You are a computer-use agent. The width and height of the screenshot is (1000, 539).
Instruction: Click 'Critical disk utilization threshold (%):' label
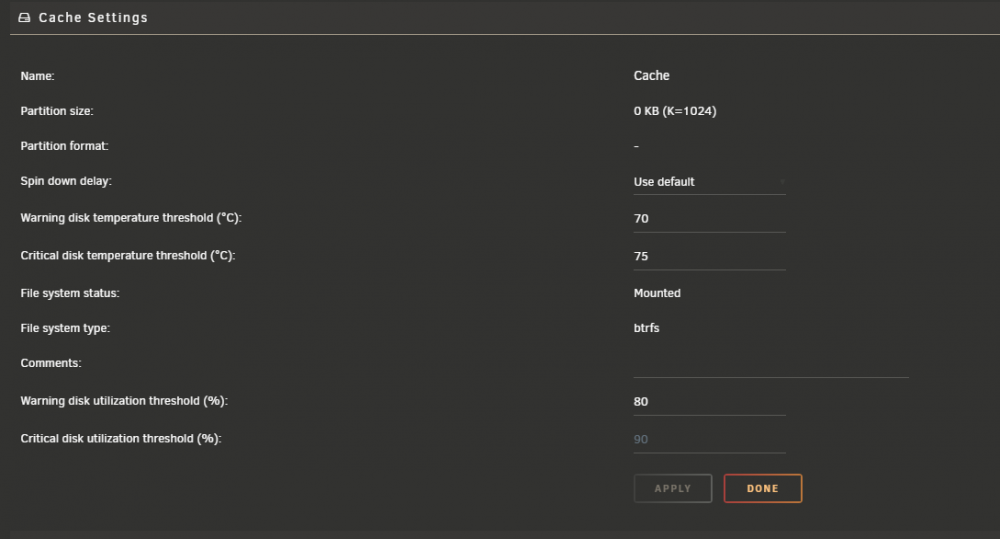tap(121, 439)
